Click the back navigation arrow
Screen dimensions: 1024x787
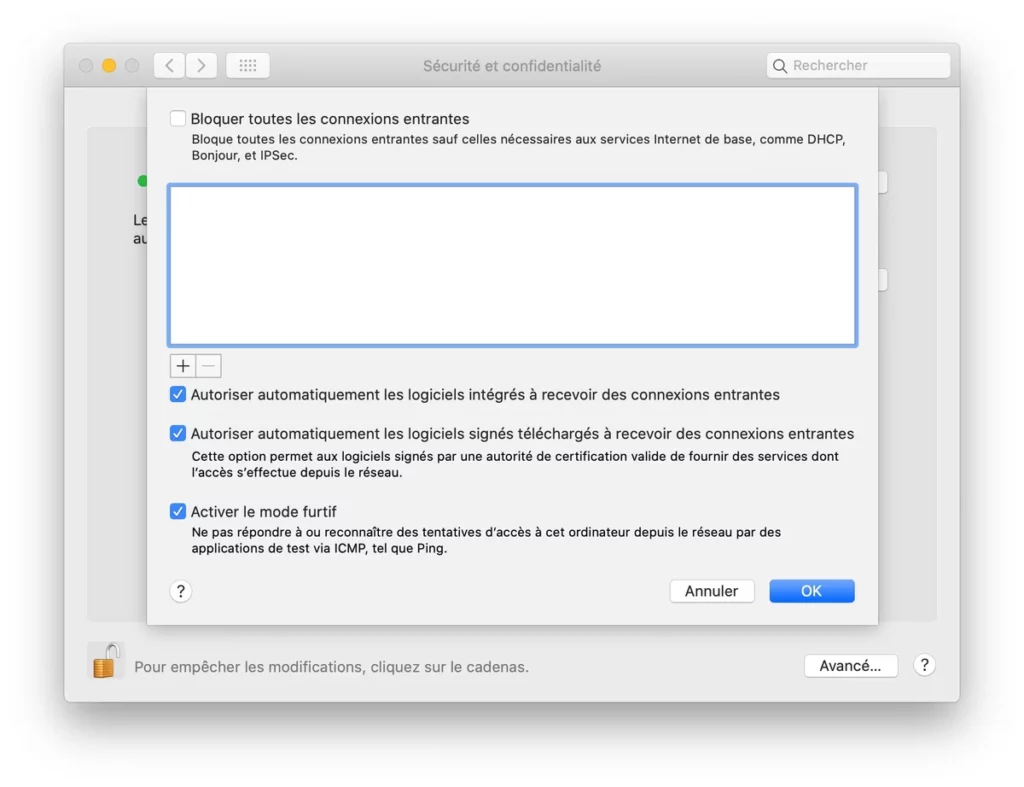point(169,66)
